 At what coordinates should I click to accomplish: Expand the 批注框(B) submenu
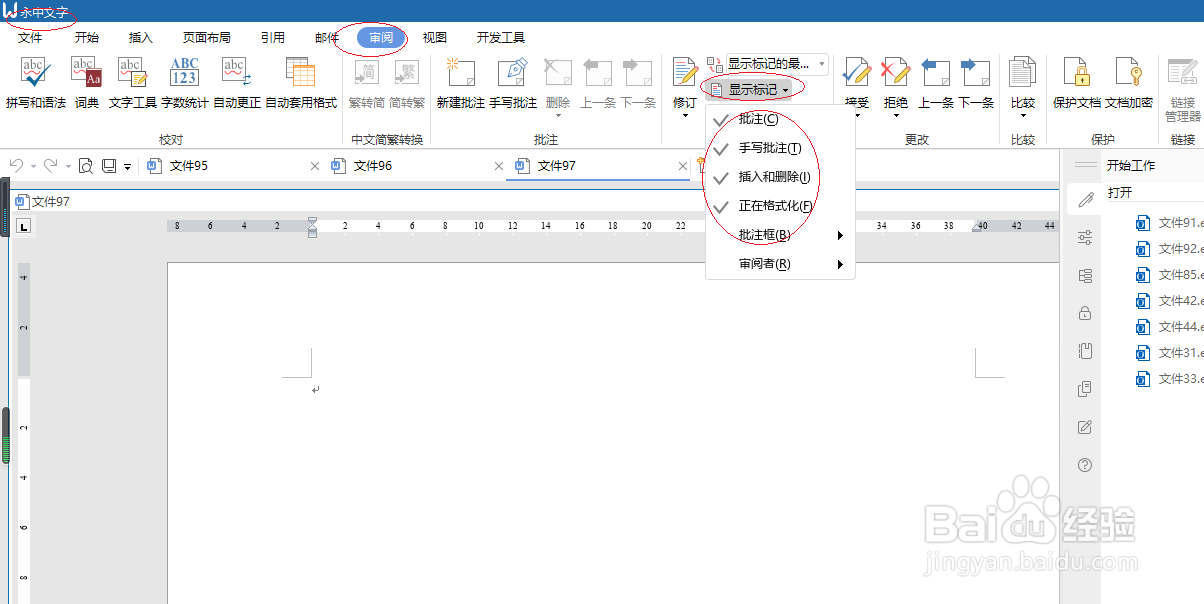tap(780, 235)
